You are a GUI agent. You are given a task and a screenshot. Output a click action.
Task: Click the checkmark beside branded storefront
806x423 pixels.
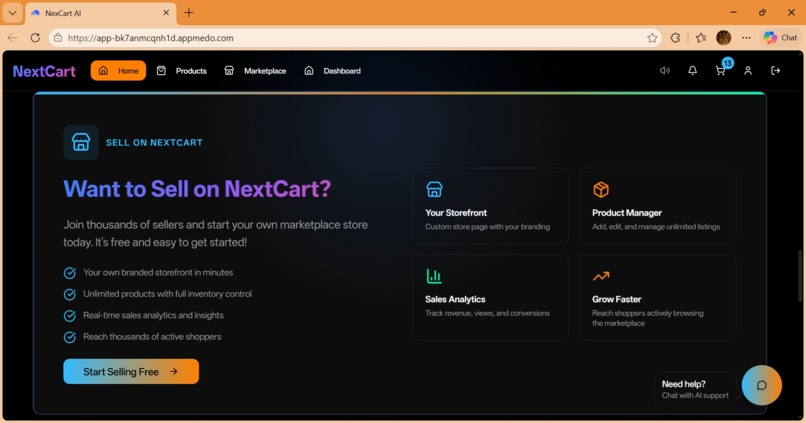click(x=69, y=273)
